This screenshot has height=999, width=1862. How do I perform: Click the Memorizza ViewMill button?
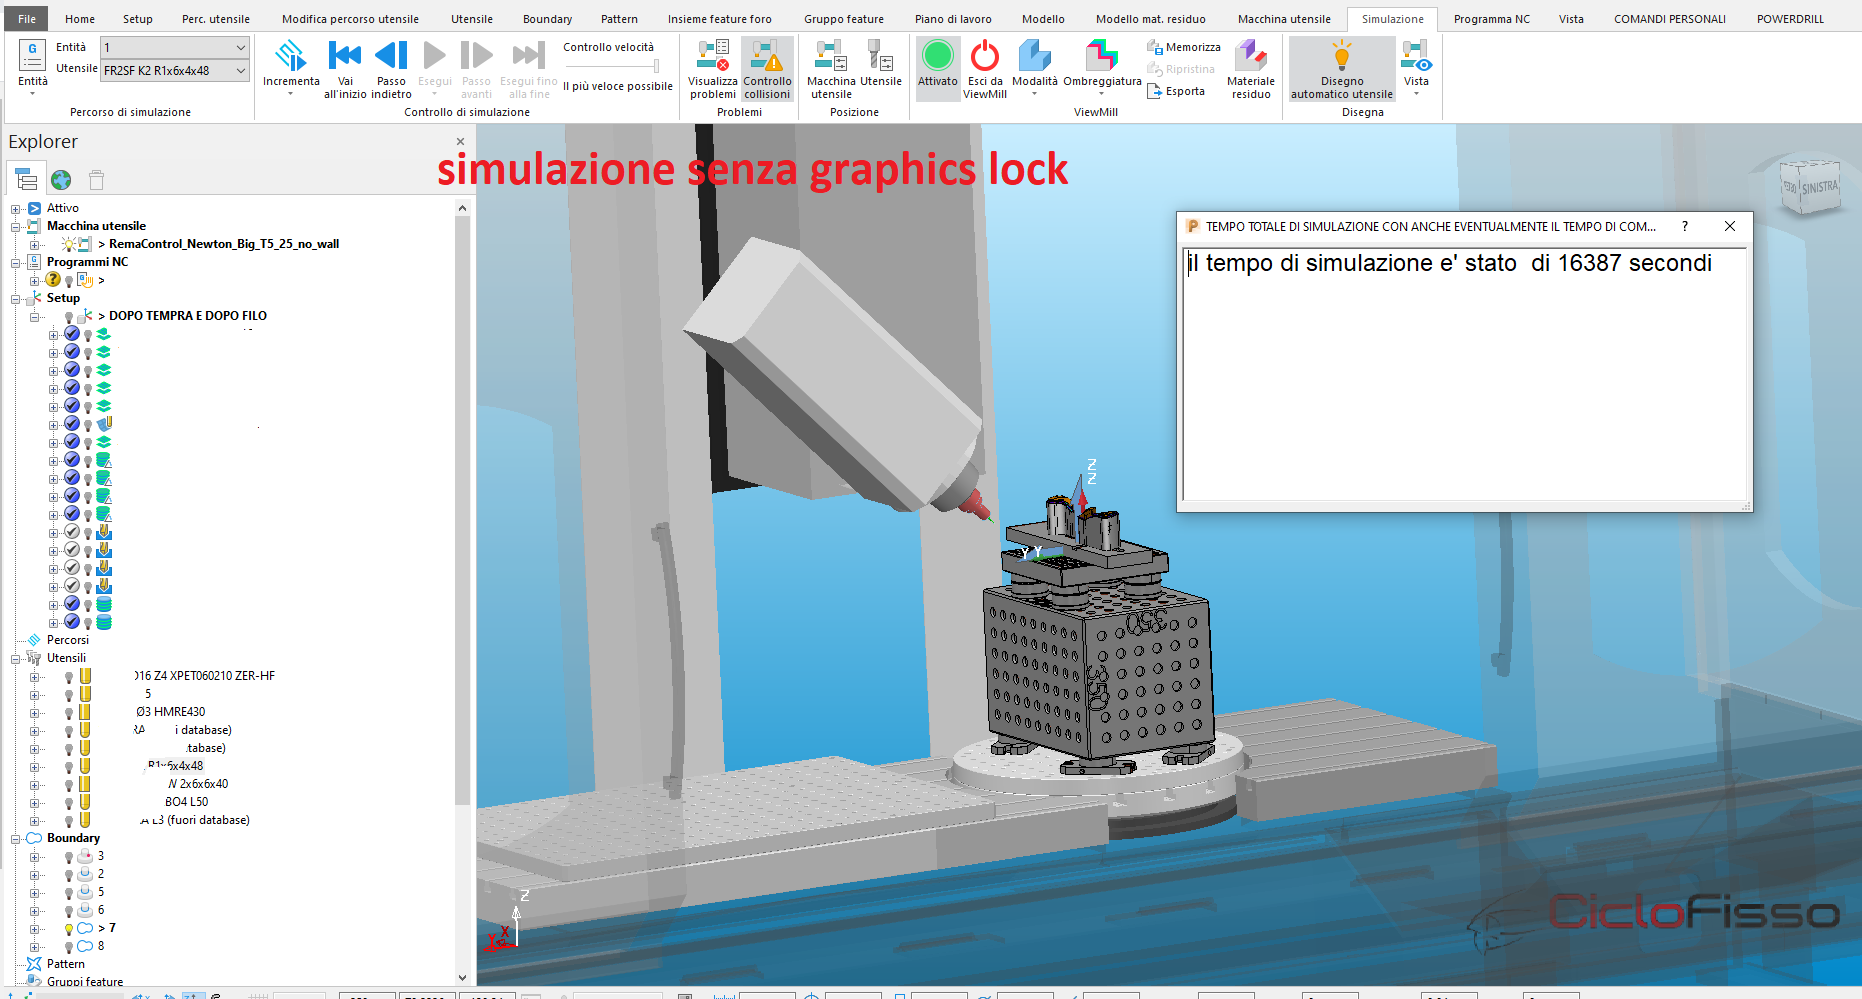tap(1184, 47)
